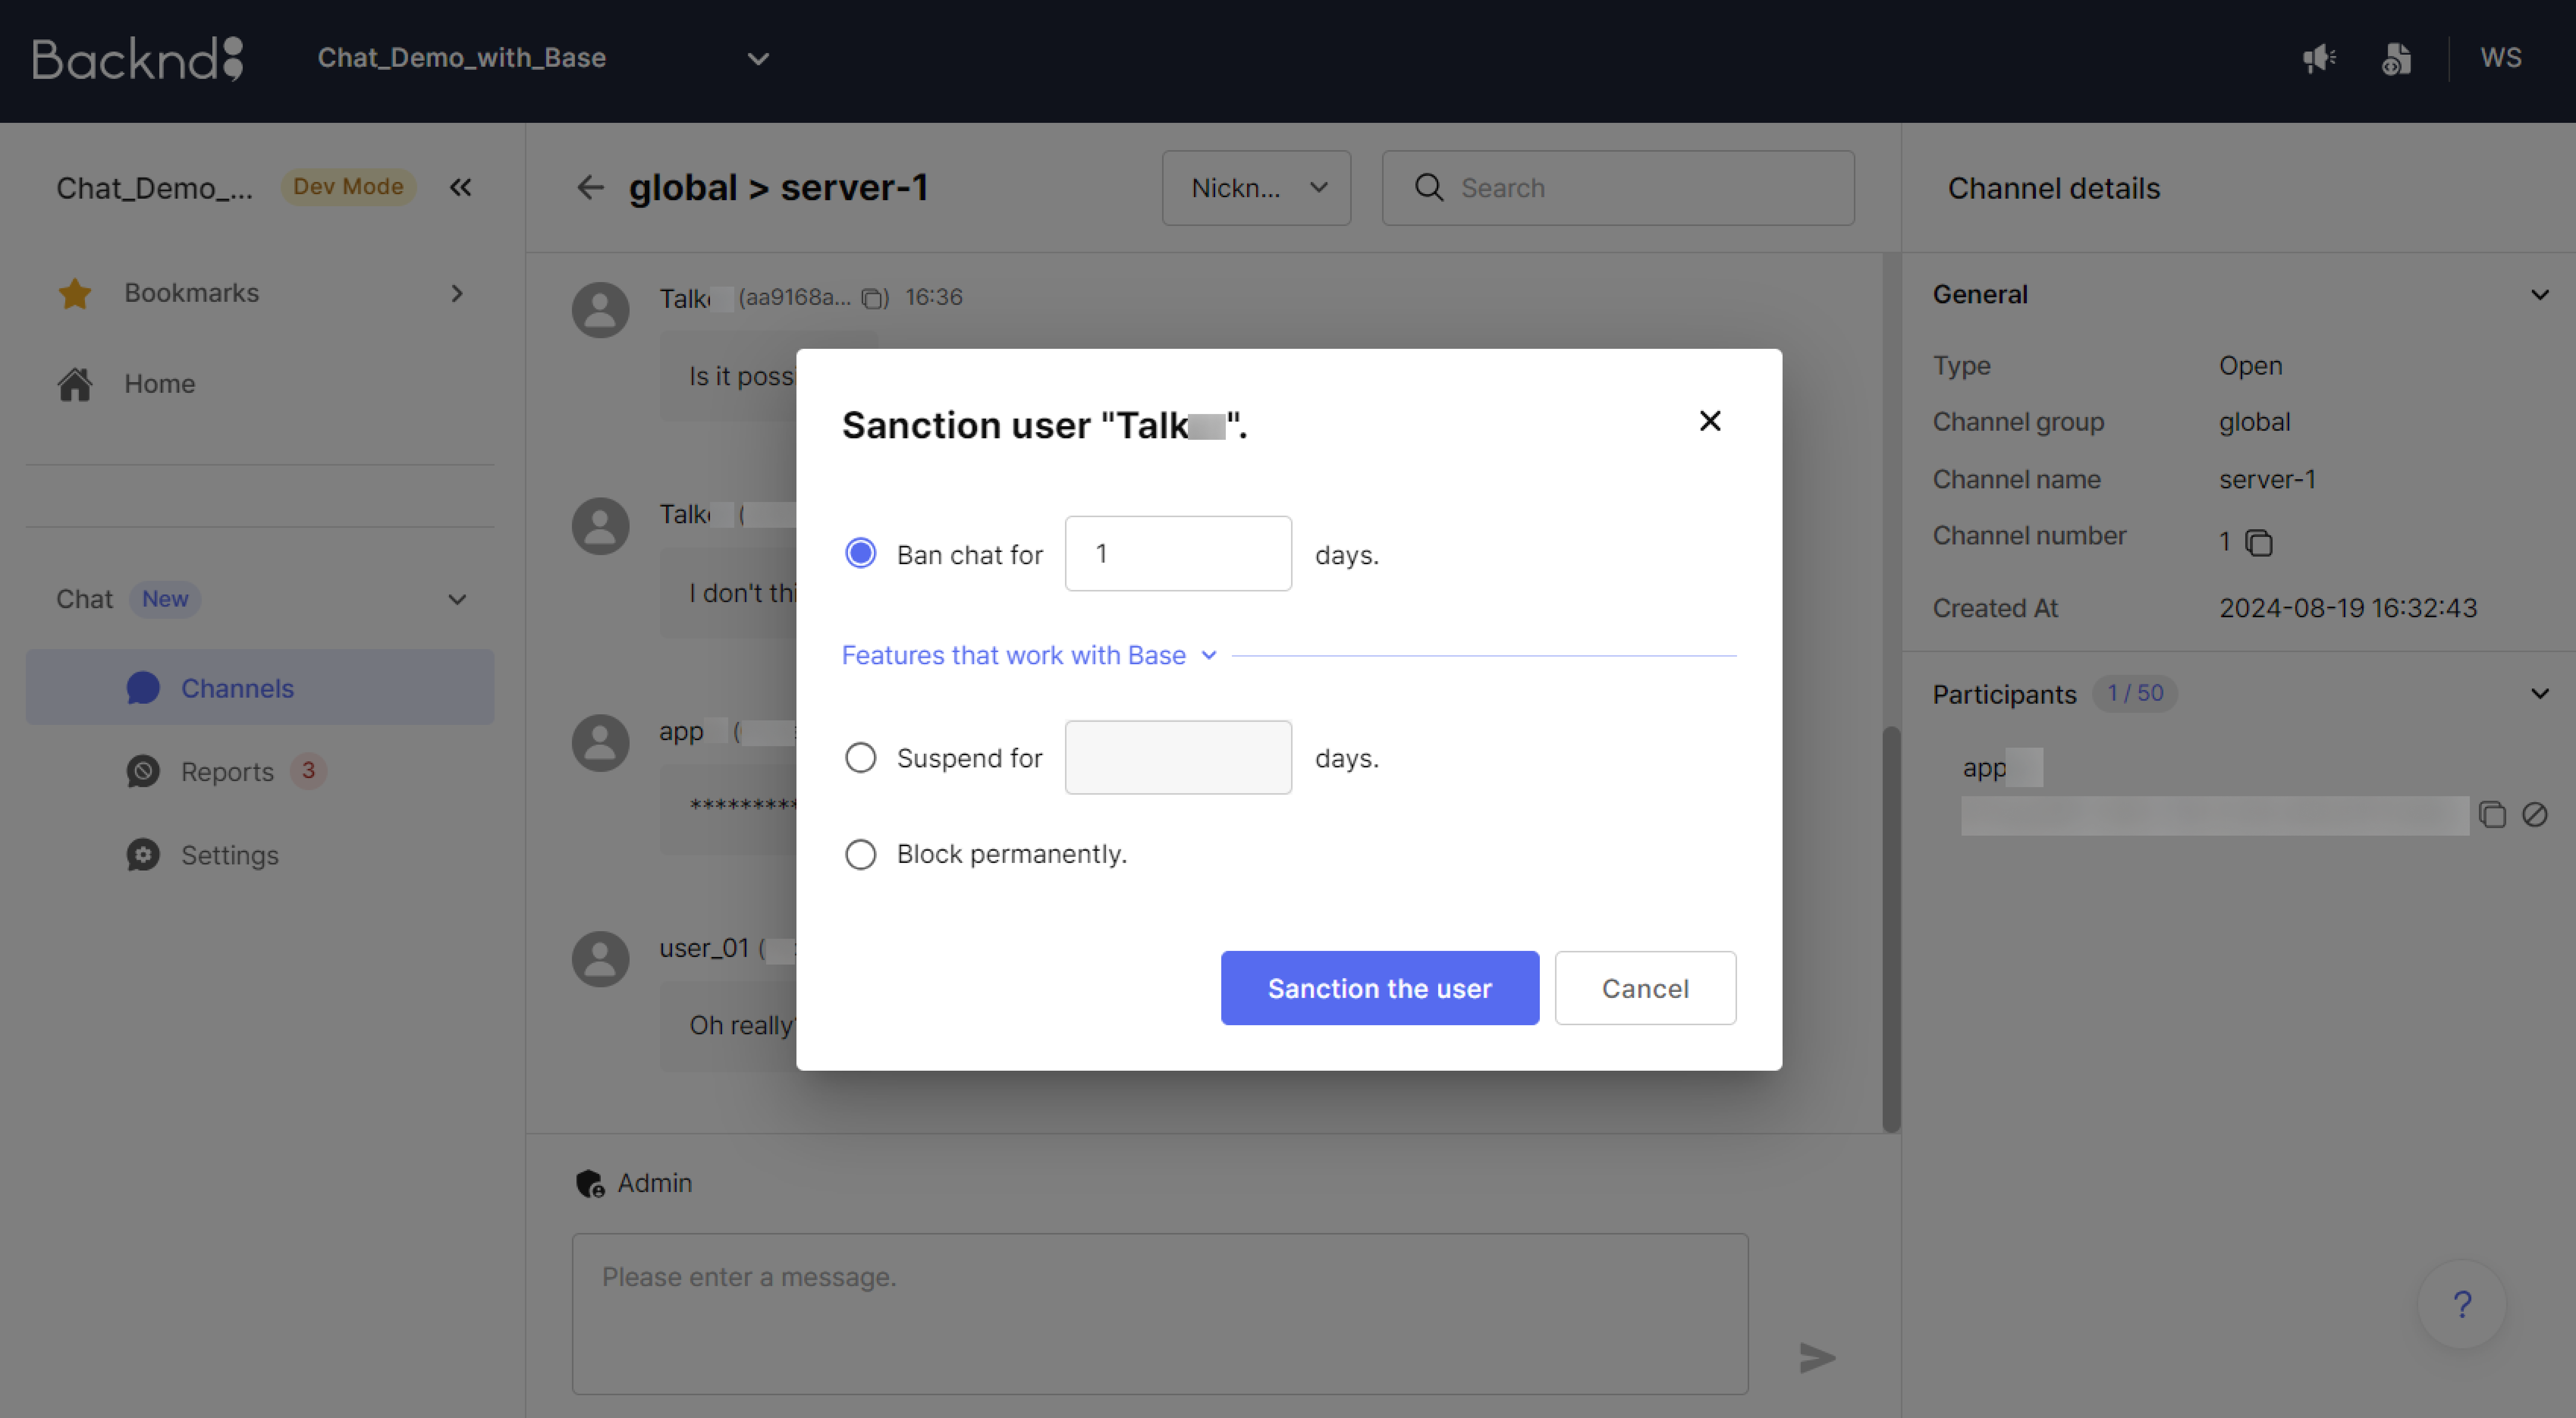Click the New badge next to Chat
2576x1418 pixels.
[x=165, y=599]
